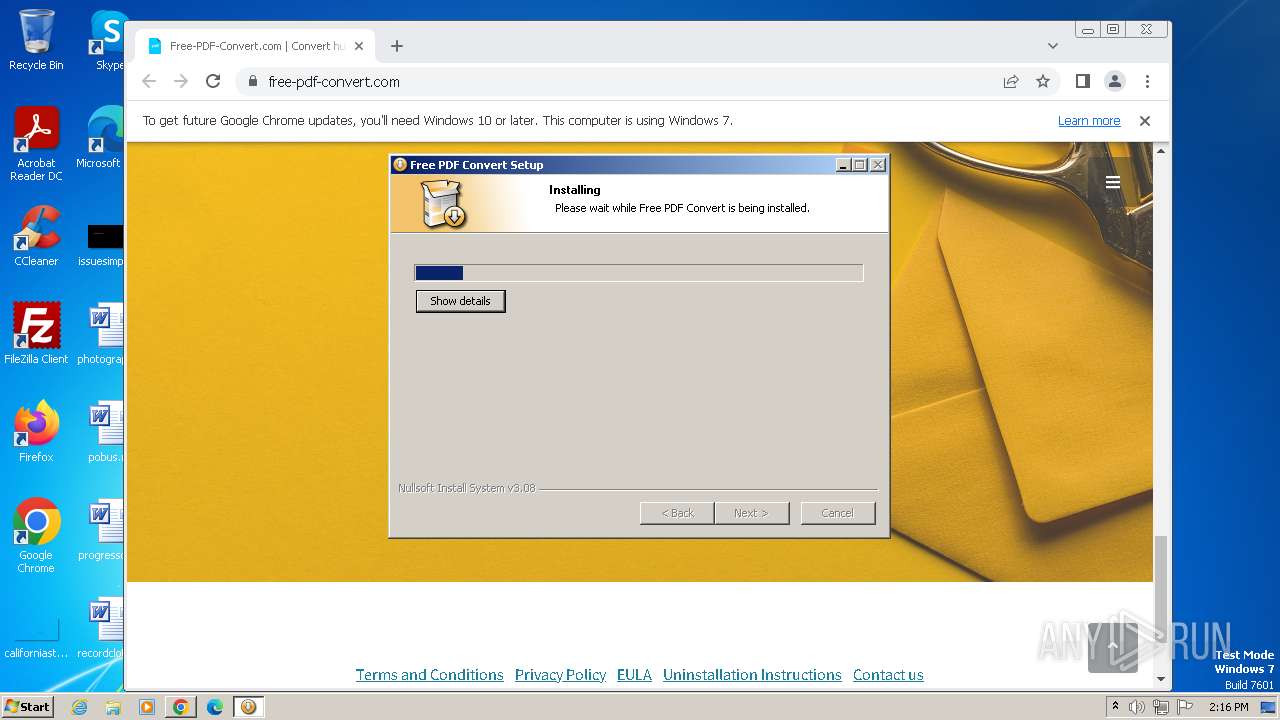Open Terms and Conditions link
Image resolution: width=1280 pixels, height=720 pixels.
[x=429, y=675]
